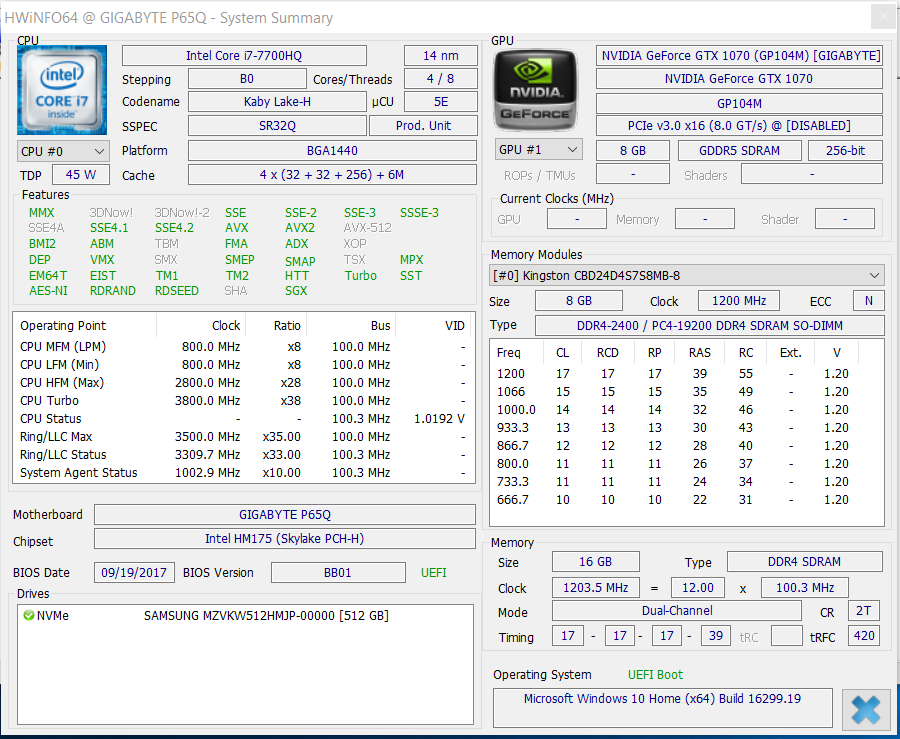Viewport: 900px width, 739px height.
Task: Click the green UEFI label near BIOS version
Action: click(433, 573)
